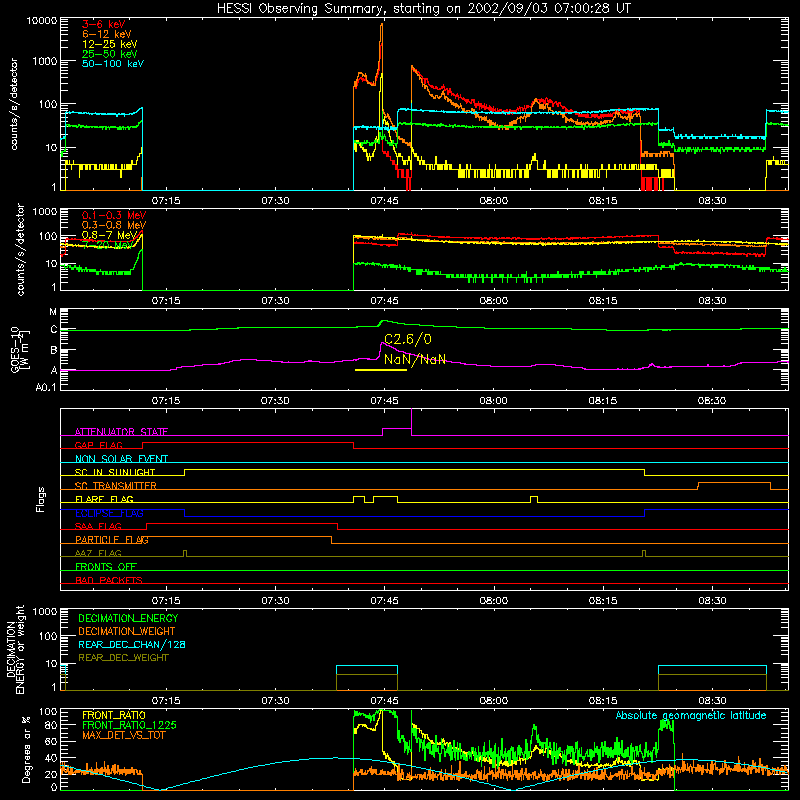The width and height of the screenshot is (800, 800).
Task: Select the DECIMATION_ENERGY legend label
Action: (128, 618)
